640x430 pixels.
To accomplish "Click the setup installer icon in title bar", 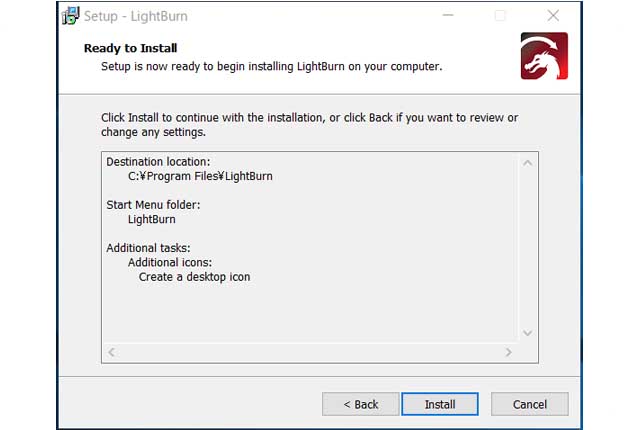I will (70, 16).
